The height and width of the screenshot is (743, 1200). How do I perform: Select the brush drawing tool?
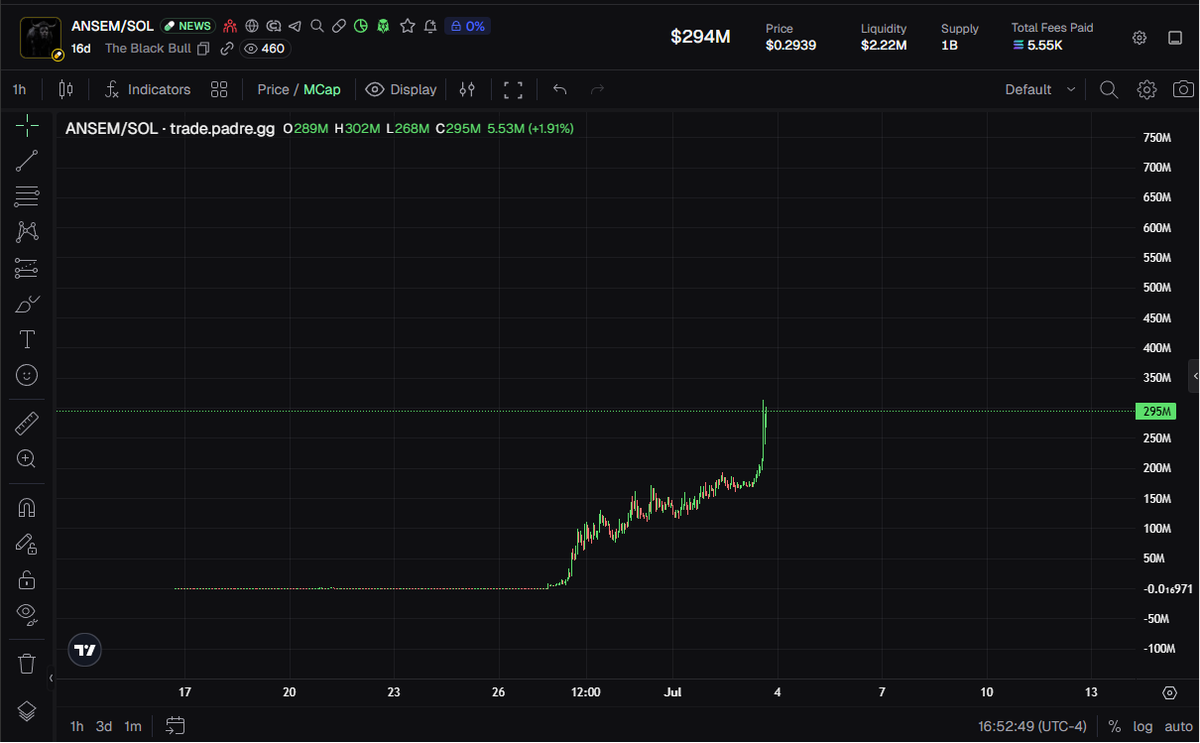click(x=27, y=304)
